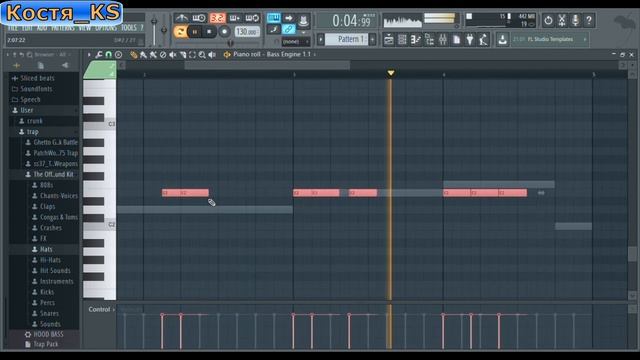Open the Plugin picker plug icon
Viewport: 640px width, 360px height.
[470, 40]
